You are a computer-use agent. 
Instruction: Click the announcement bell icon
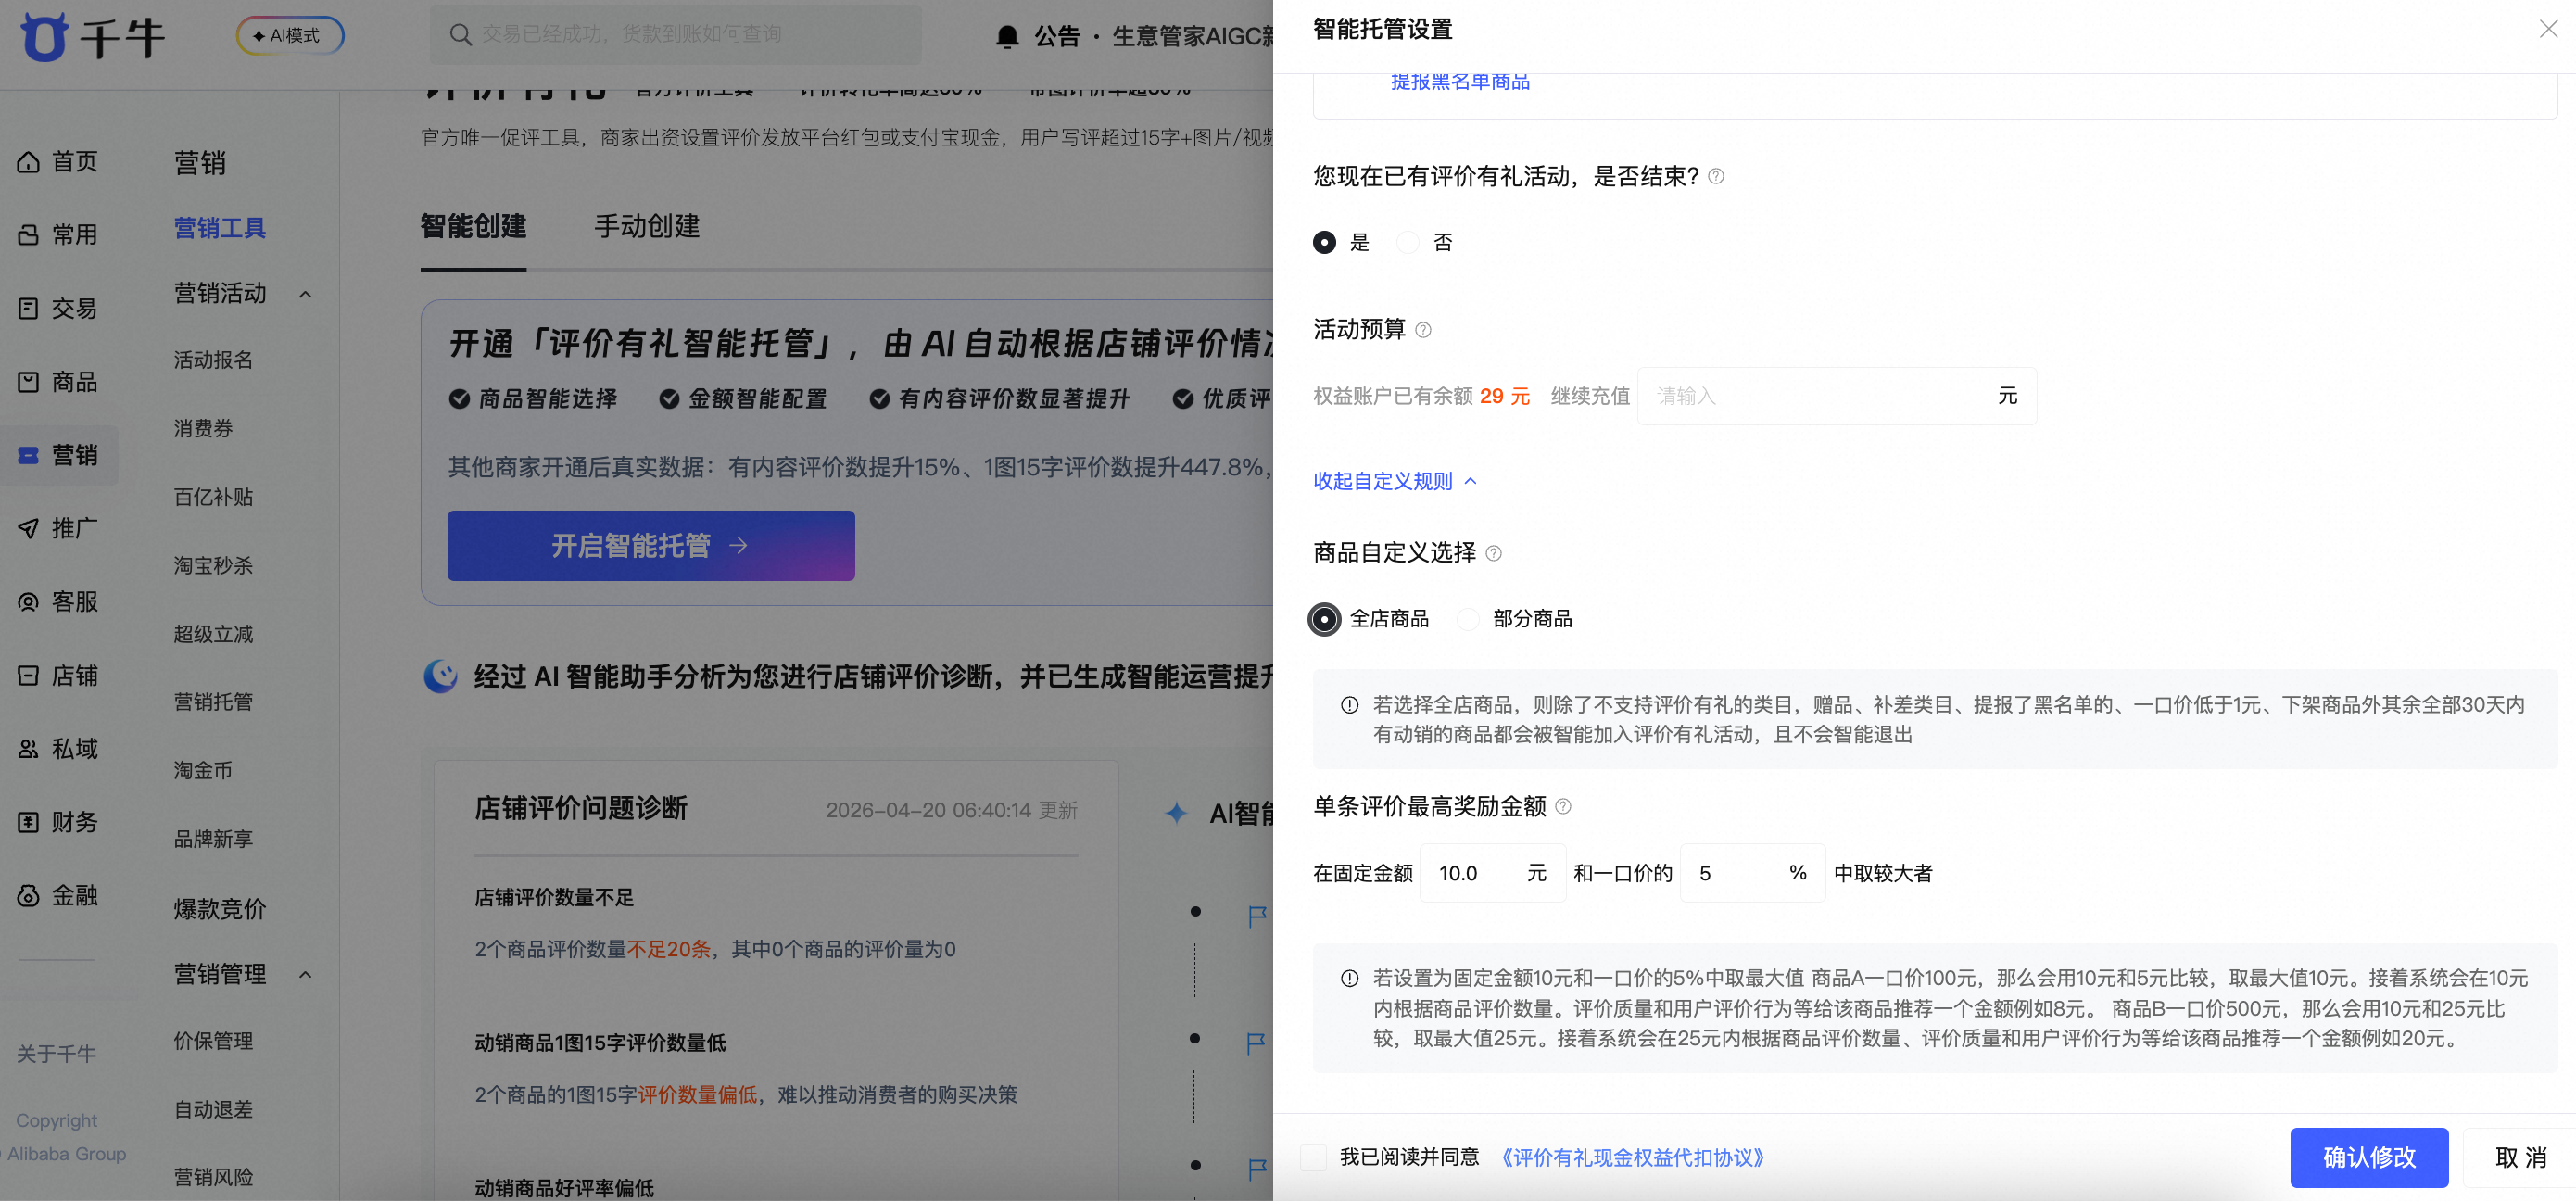[1007, 37]
